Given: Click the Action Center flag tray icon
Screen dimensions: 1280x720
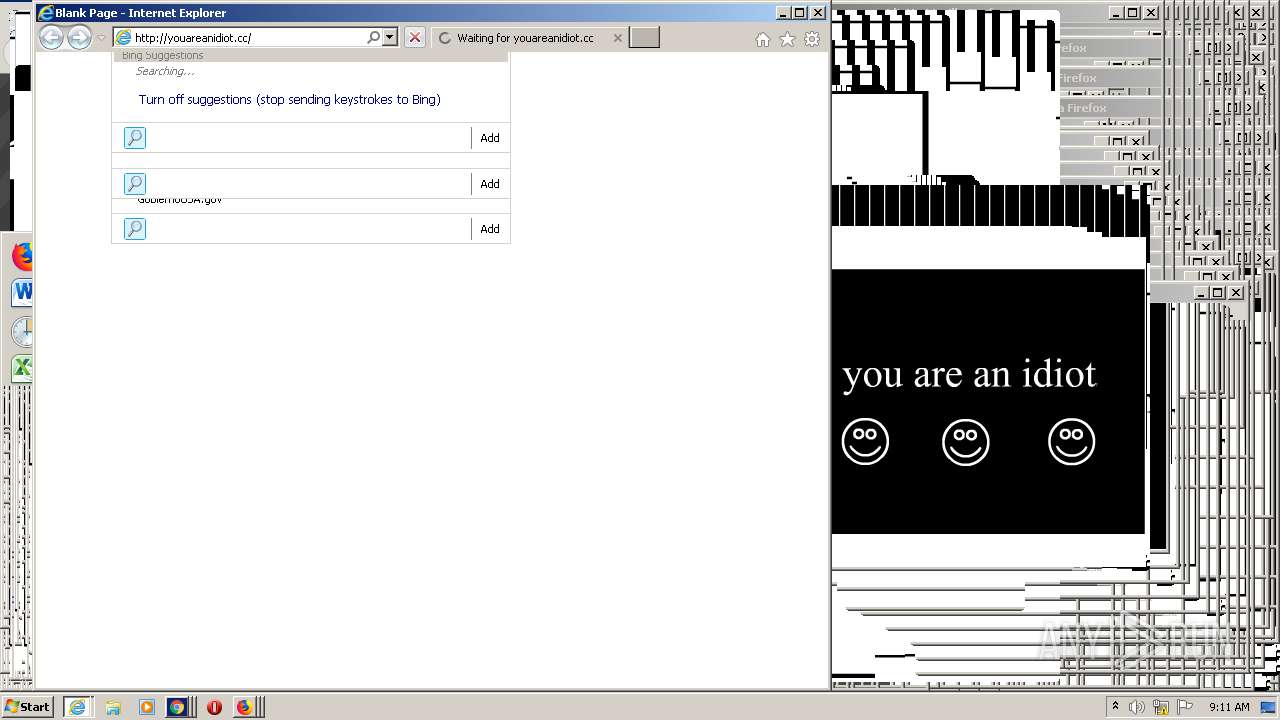Looking at the screenshot, I should coord(1185,707).
